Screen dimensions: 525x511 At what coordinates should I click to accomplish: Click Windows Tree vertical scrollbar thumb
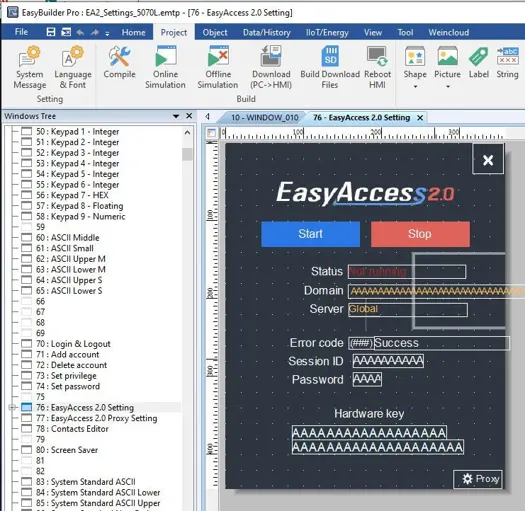pos(188,154)
